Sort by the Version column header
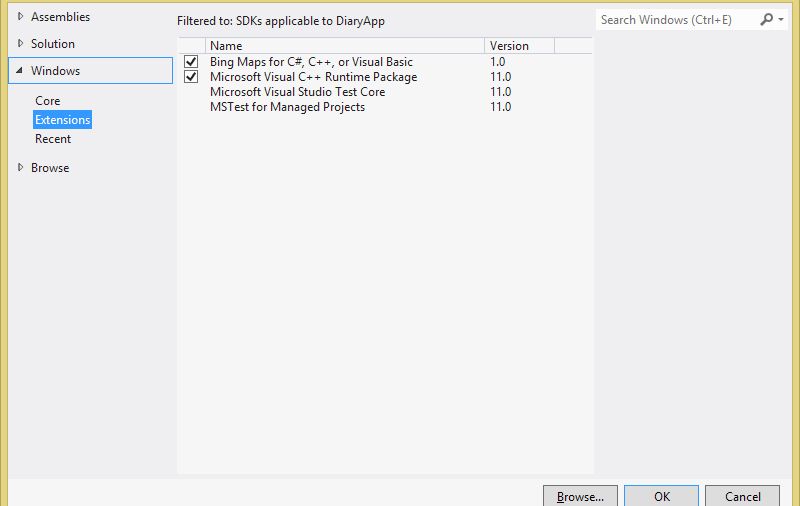The height and width of the screenshot is (506, 800). tap(519, 45)
